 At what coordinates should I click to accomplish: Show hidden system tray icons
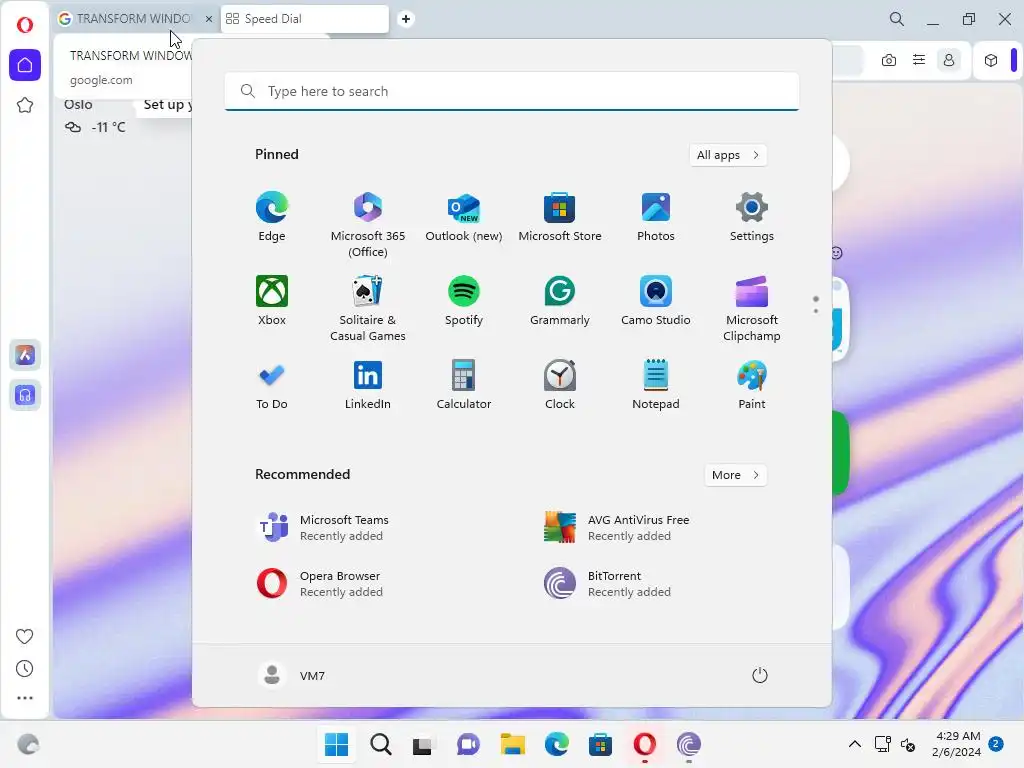tap(854, 744)
